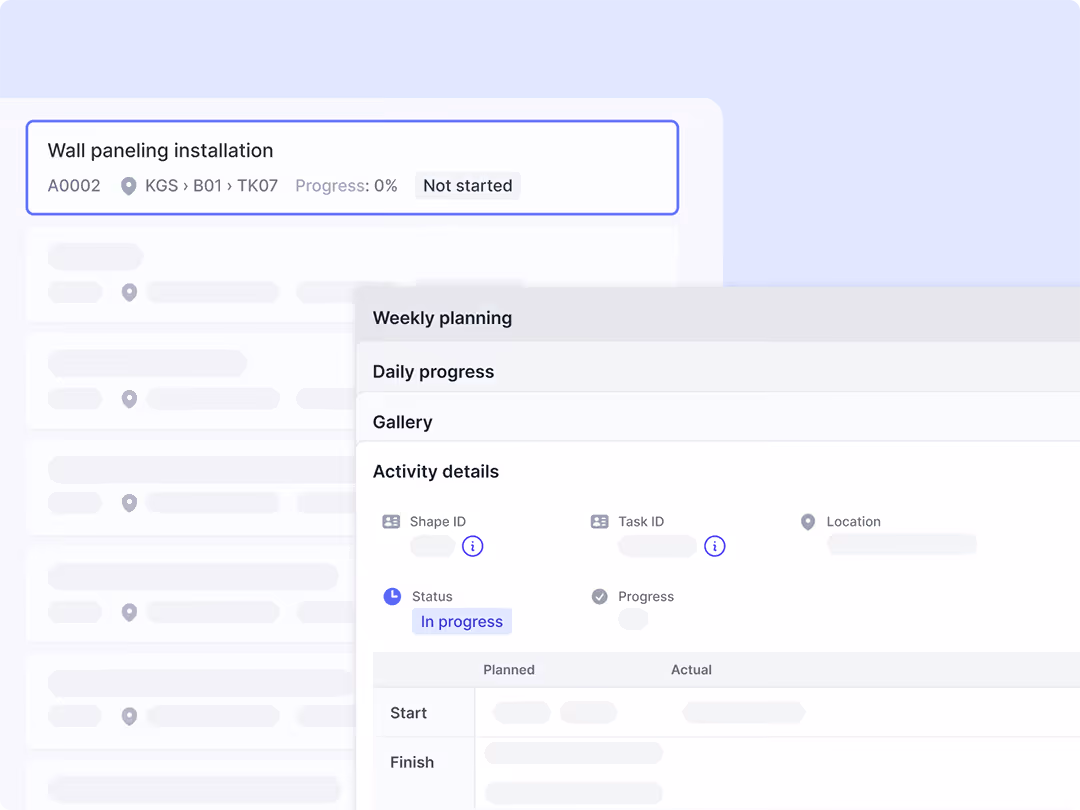Click the Location pin icon in Activity details
The image size is (1080, 810).
pos(808,521)
